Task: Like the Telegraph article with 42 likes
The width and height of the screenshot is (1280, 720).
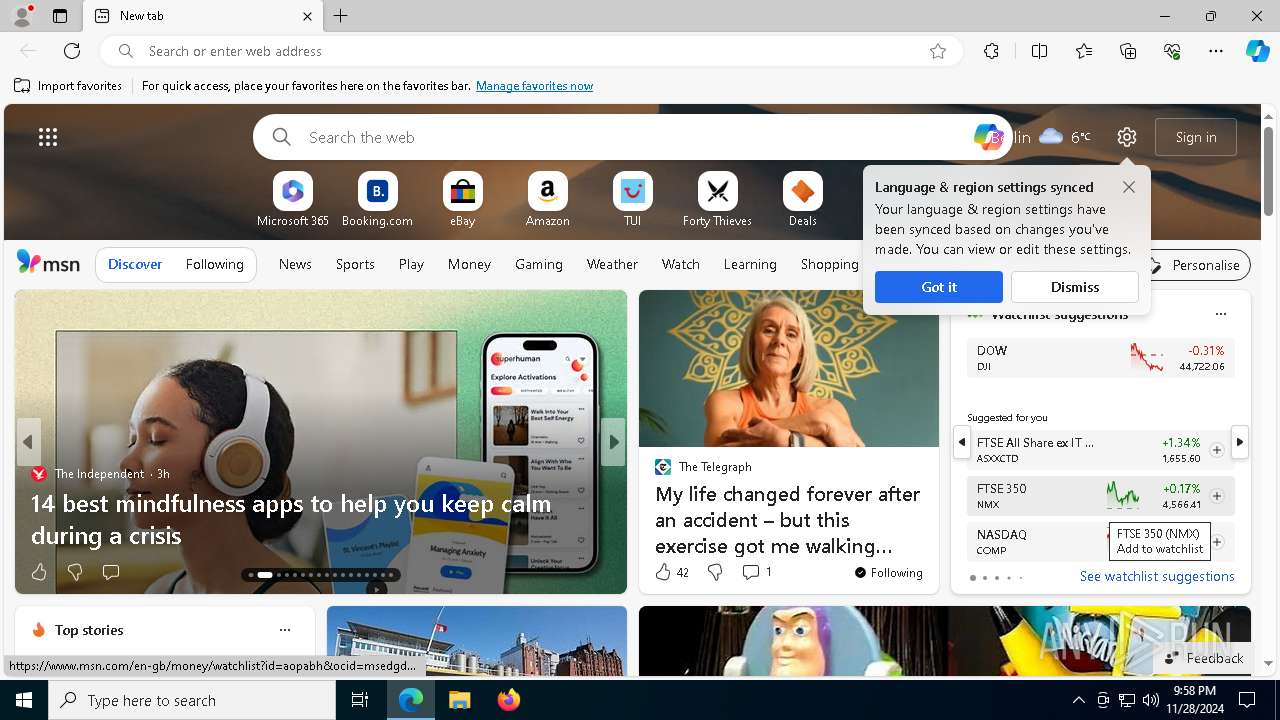Action: pyautogui.click(x=671, y=572)
